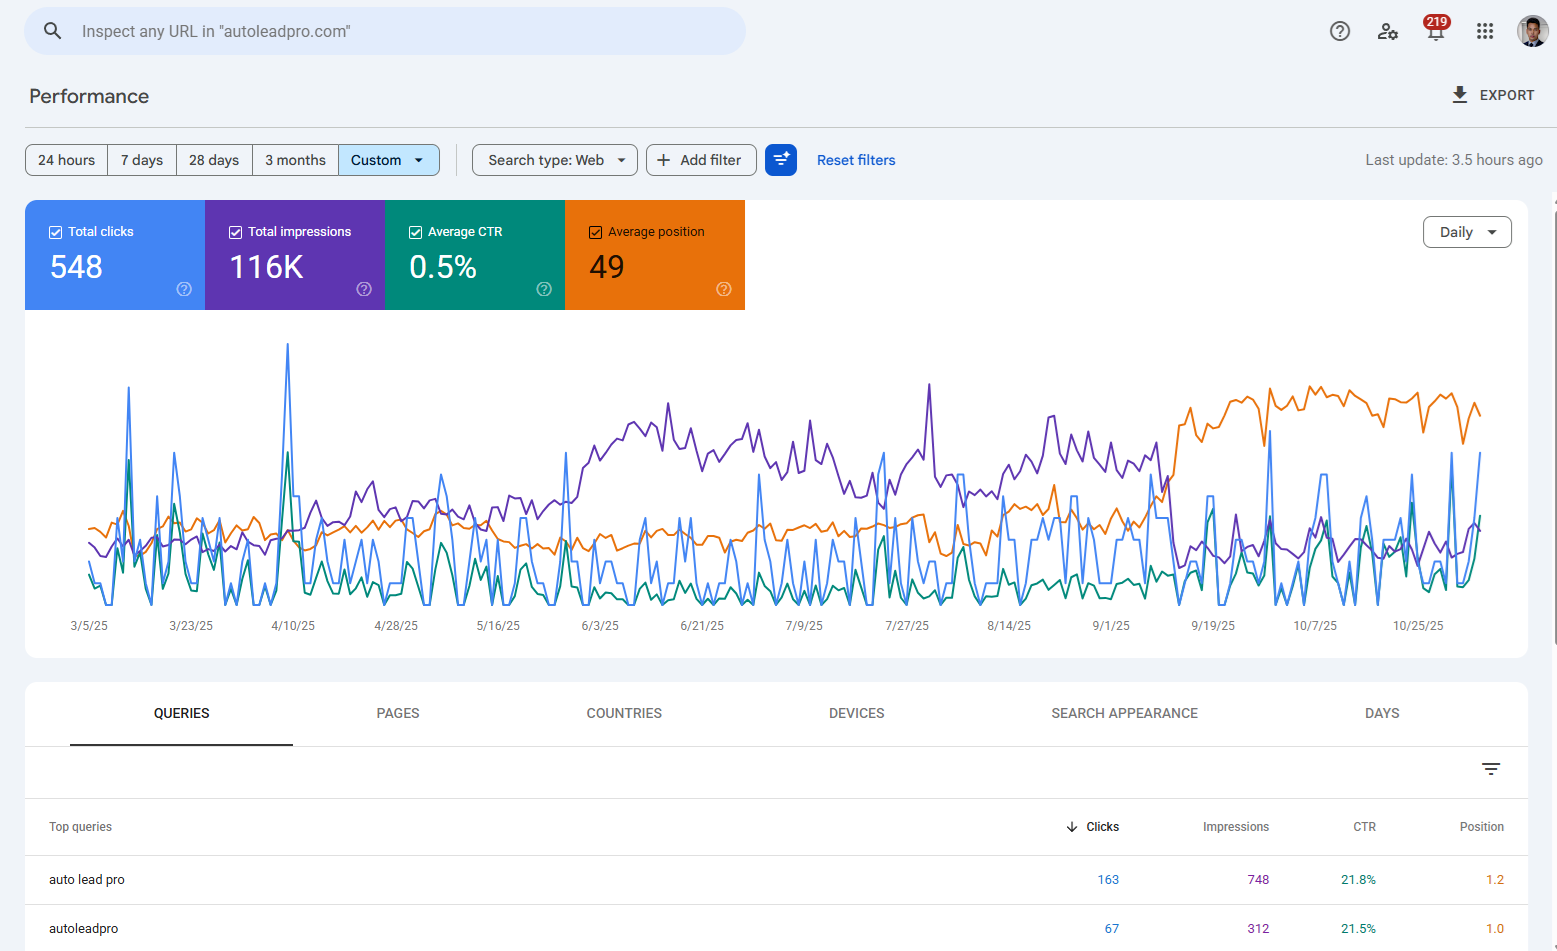The height and width of the screenshot is (951, 1557).
Task: Select the 3 months range
Action: point(295,160)
